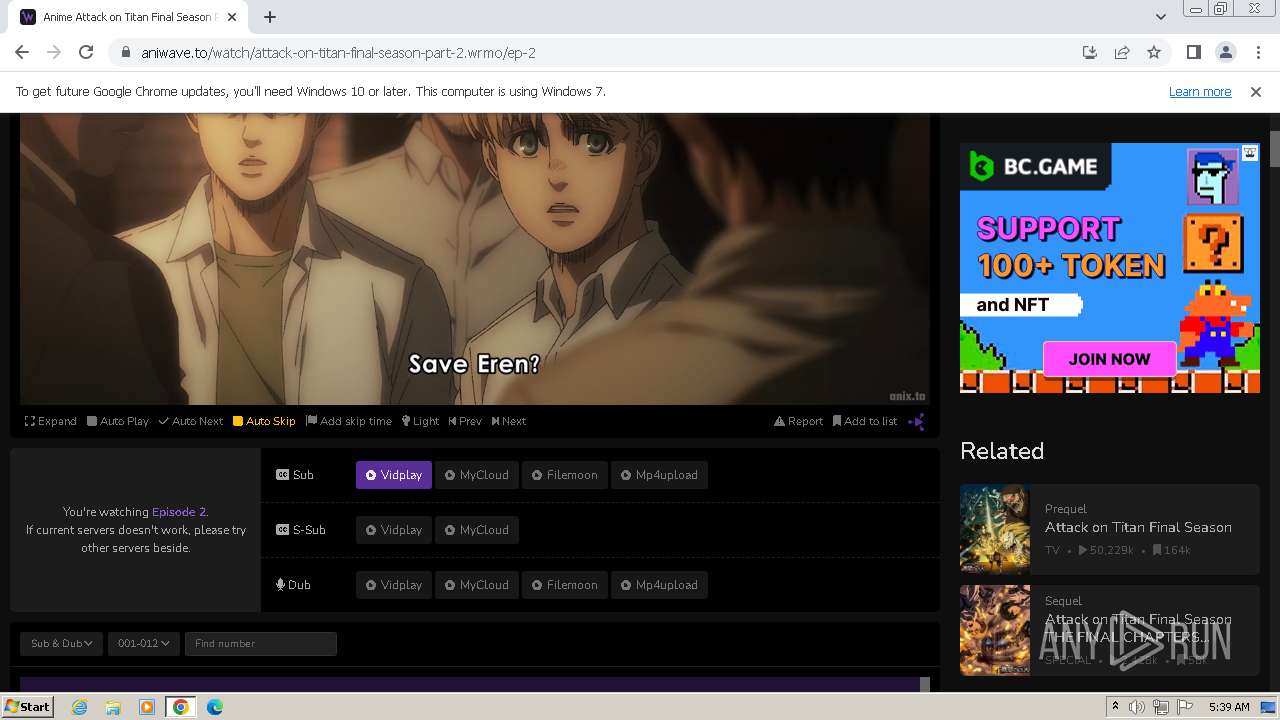Viewport: 1280px width, 720px height.
Task: Click the system tray volume icon
Action: point(1137,707)
